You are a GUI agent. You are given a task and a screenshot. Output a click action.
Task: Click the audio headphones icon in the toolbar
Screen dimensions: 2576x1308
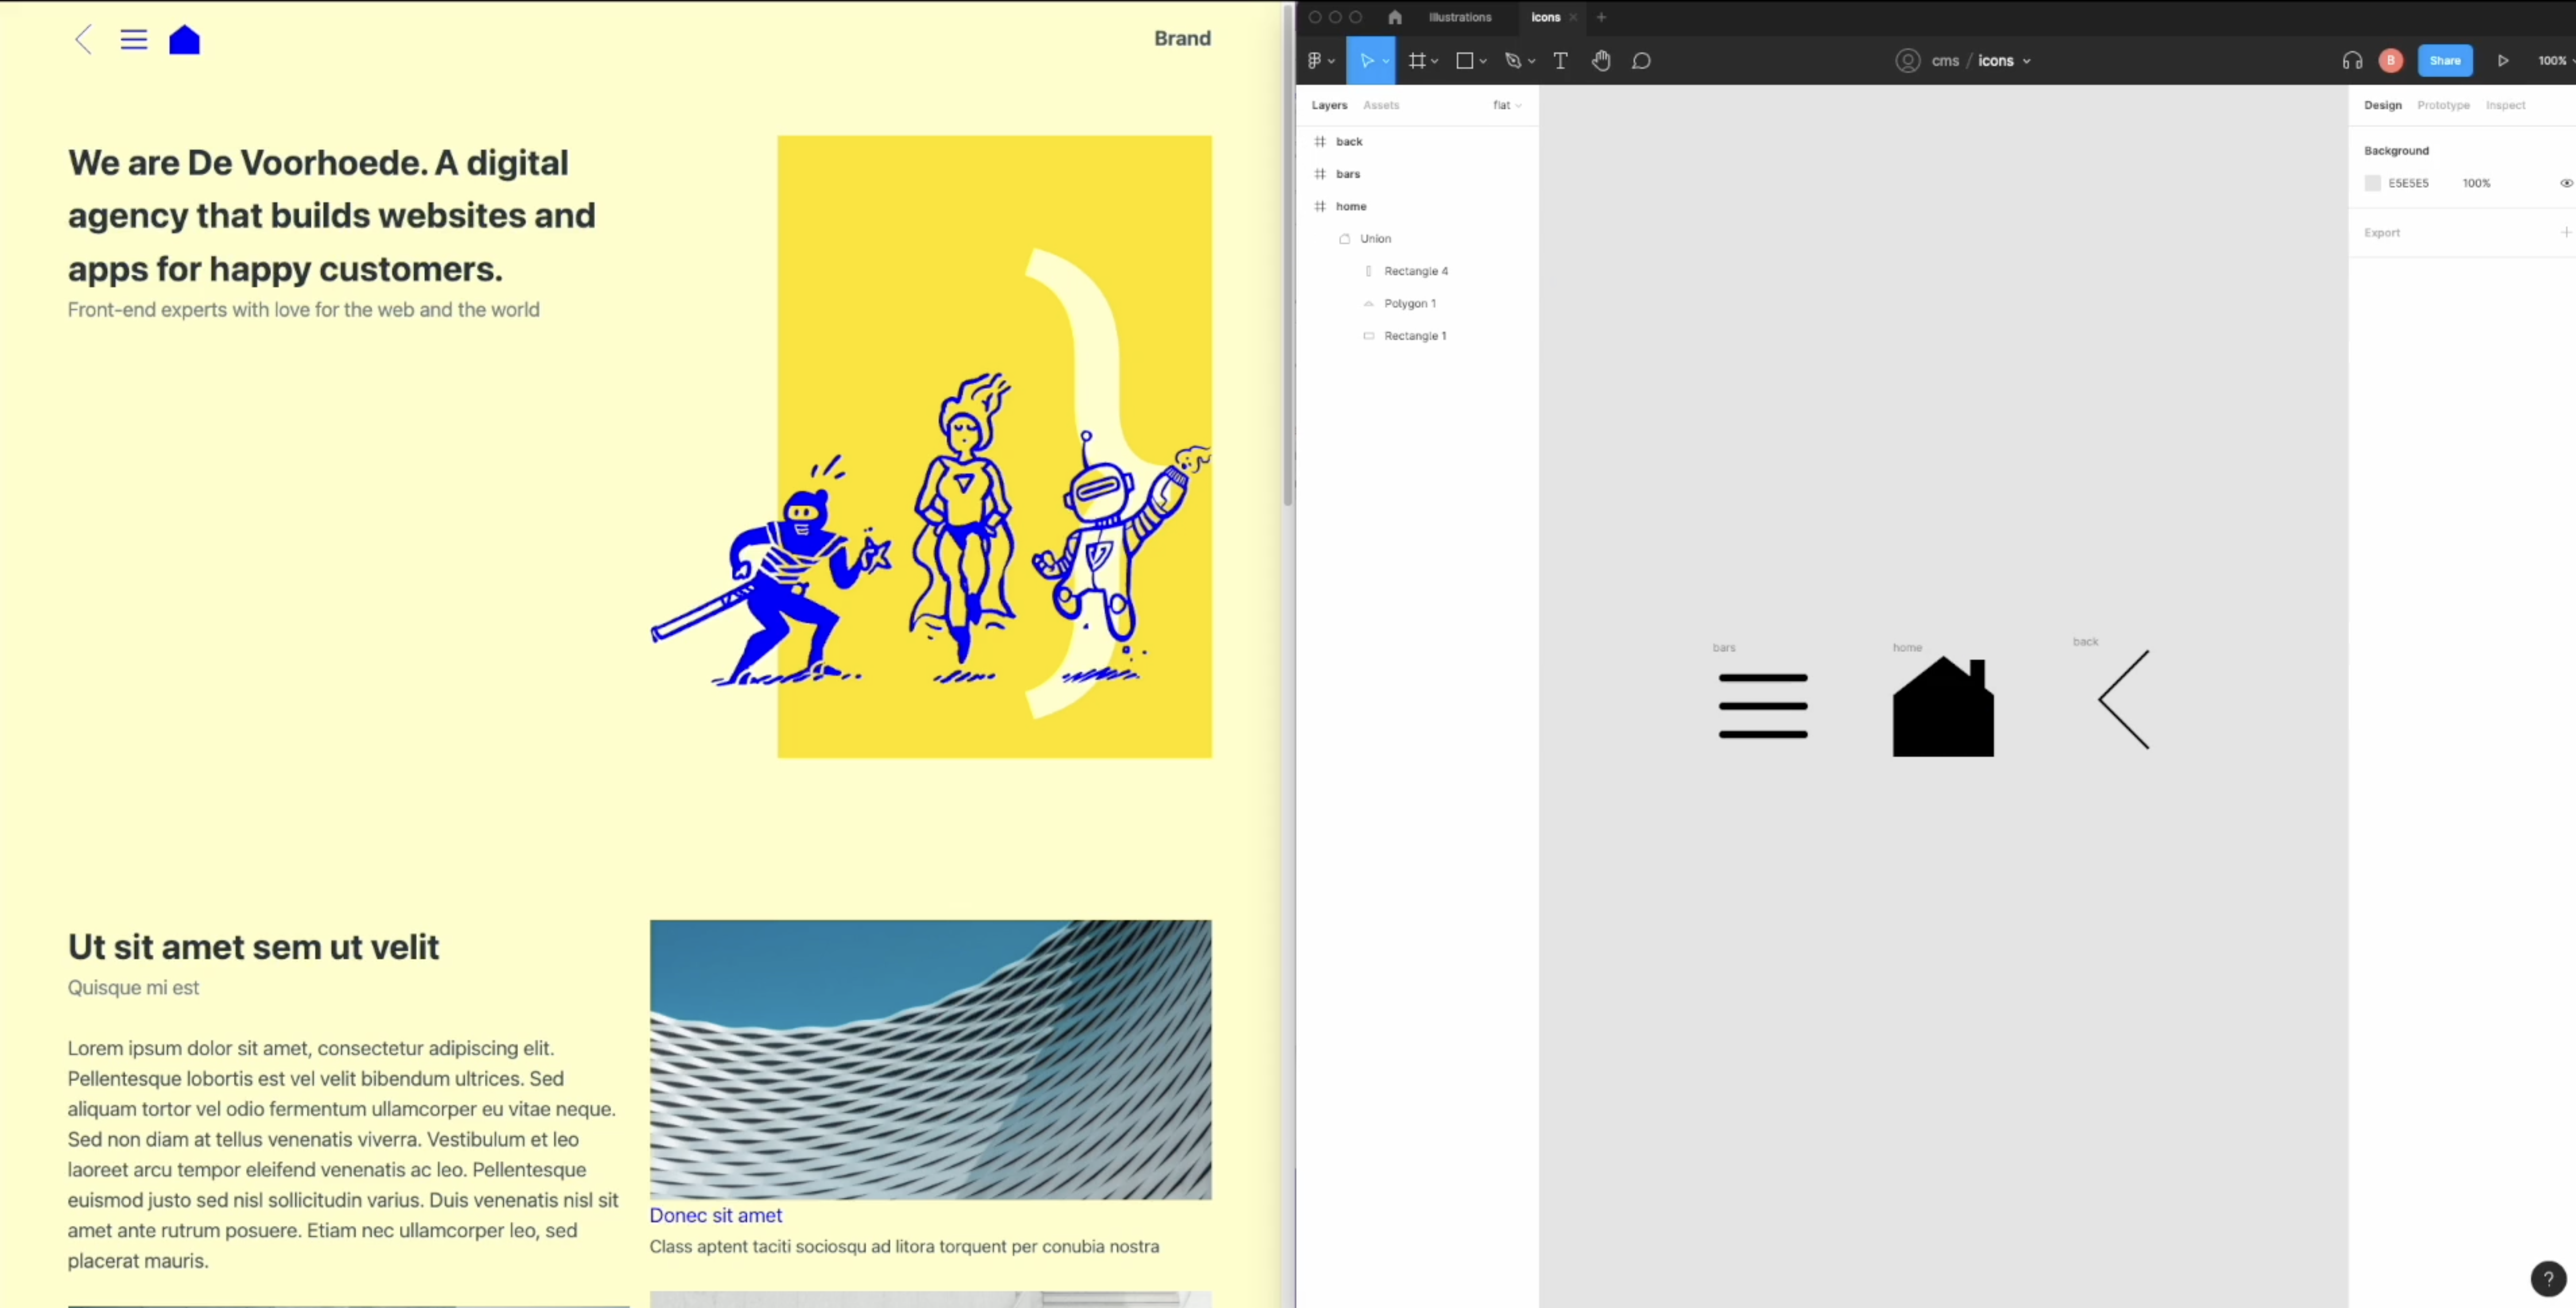(x=2352, y=60)
